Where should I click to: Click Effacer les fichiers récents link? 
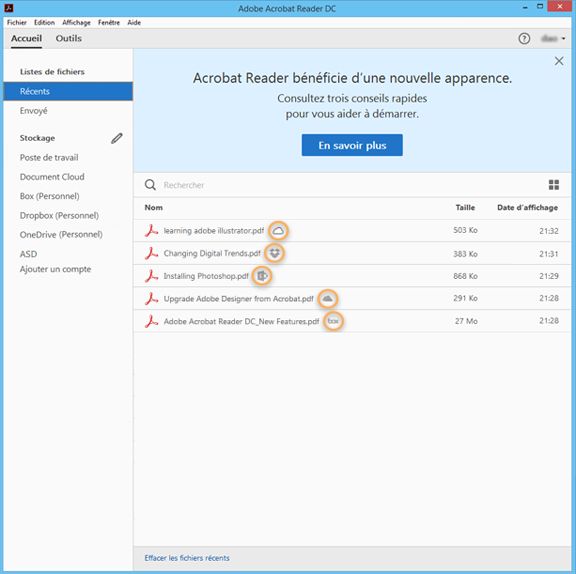[187, 558]
